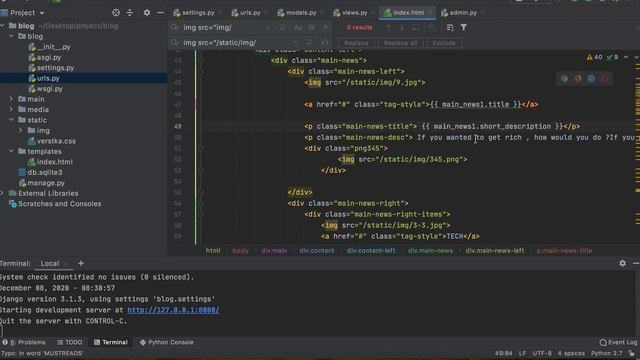Collapse the root blog project folder
Viewport: 640px width, 360px height.
tap(2, 26)
